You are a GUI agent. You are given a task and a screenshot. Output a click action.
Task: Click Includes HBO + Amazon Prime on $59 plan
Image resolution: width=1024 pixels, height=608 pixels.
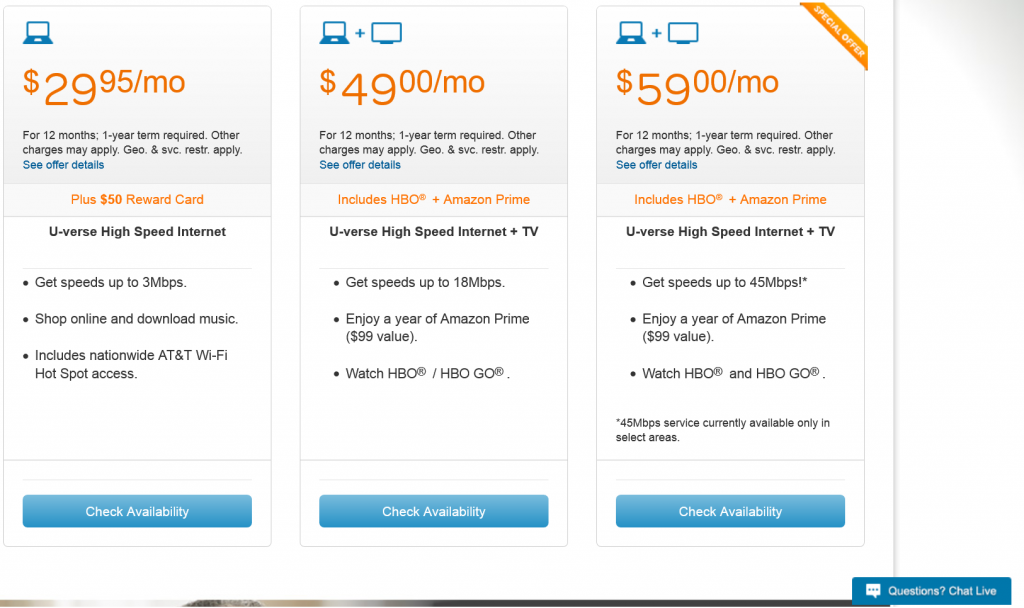730,200
